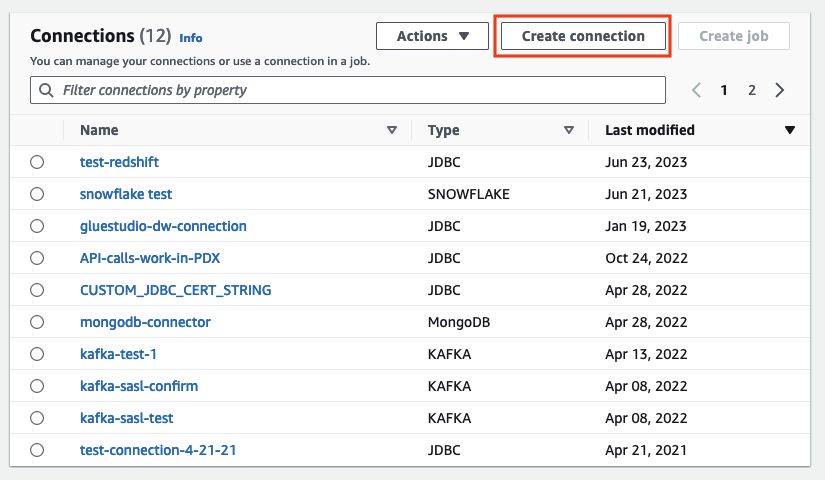Image resolution: width=825 pixels, height=480 pixels.
Task: Click the Name column sort icon
Action: pos(392,130)
